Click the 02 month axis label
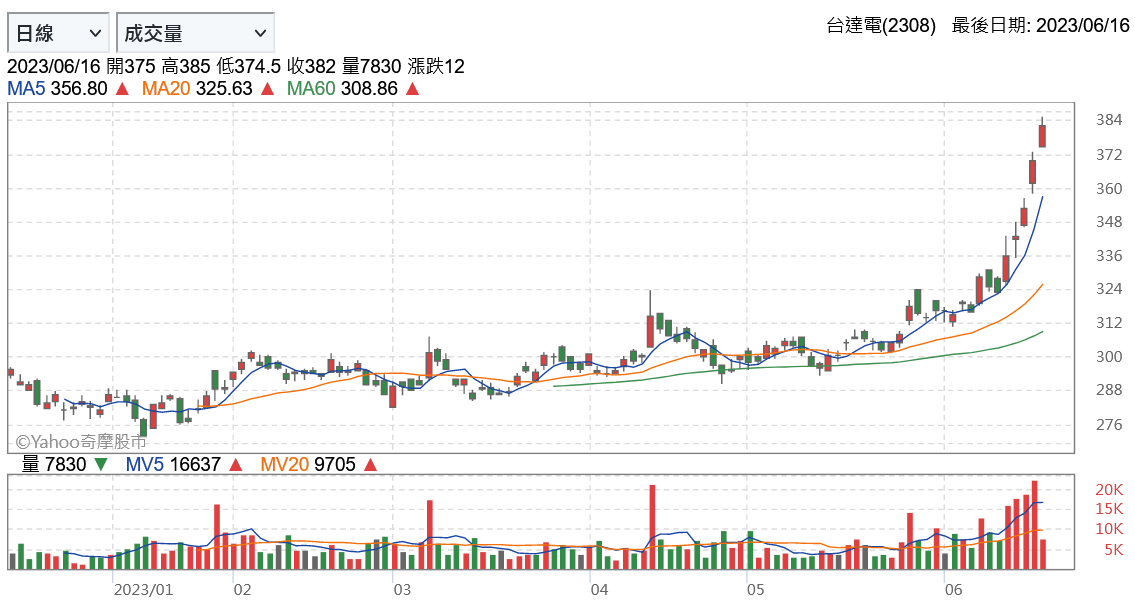The height and width of the screenshot is (611, 1135). tap(242, 590)
